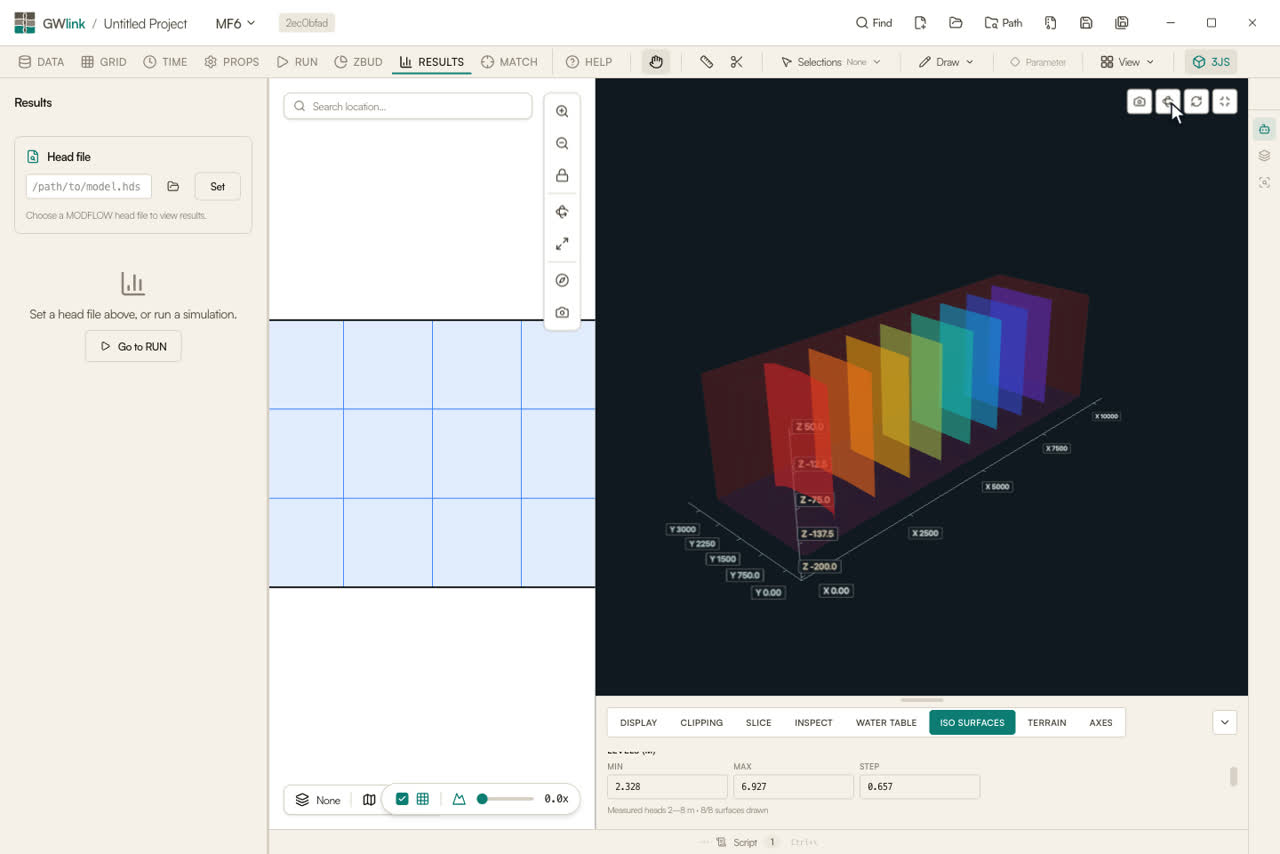This screenshot has height=854, width=1280.
Task: Click the terrain exaggeration mountain icon
Action: 459,799
